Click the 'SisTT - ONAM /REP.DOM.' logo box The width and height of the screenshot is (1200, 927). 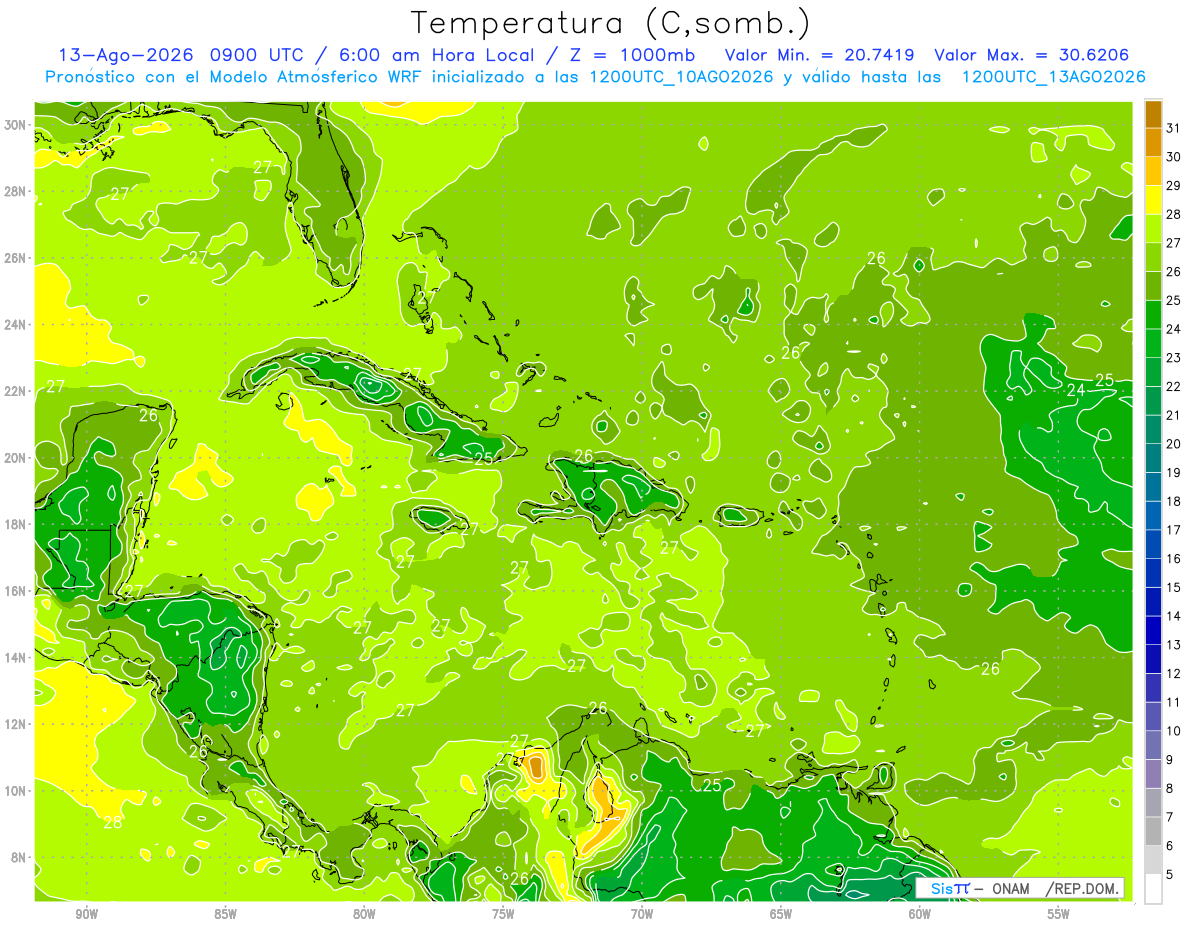click(x=1019, y=888)
